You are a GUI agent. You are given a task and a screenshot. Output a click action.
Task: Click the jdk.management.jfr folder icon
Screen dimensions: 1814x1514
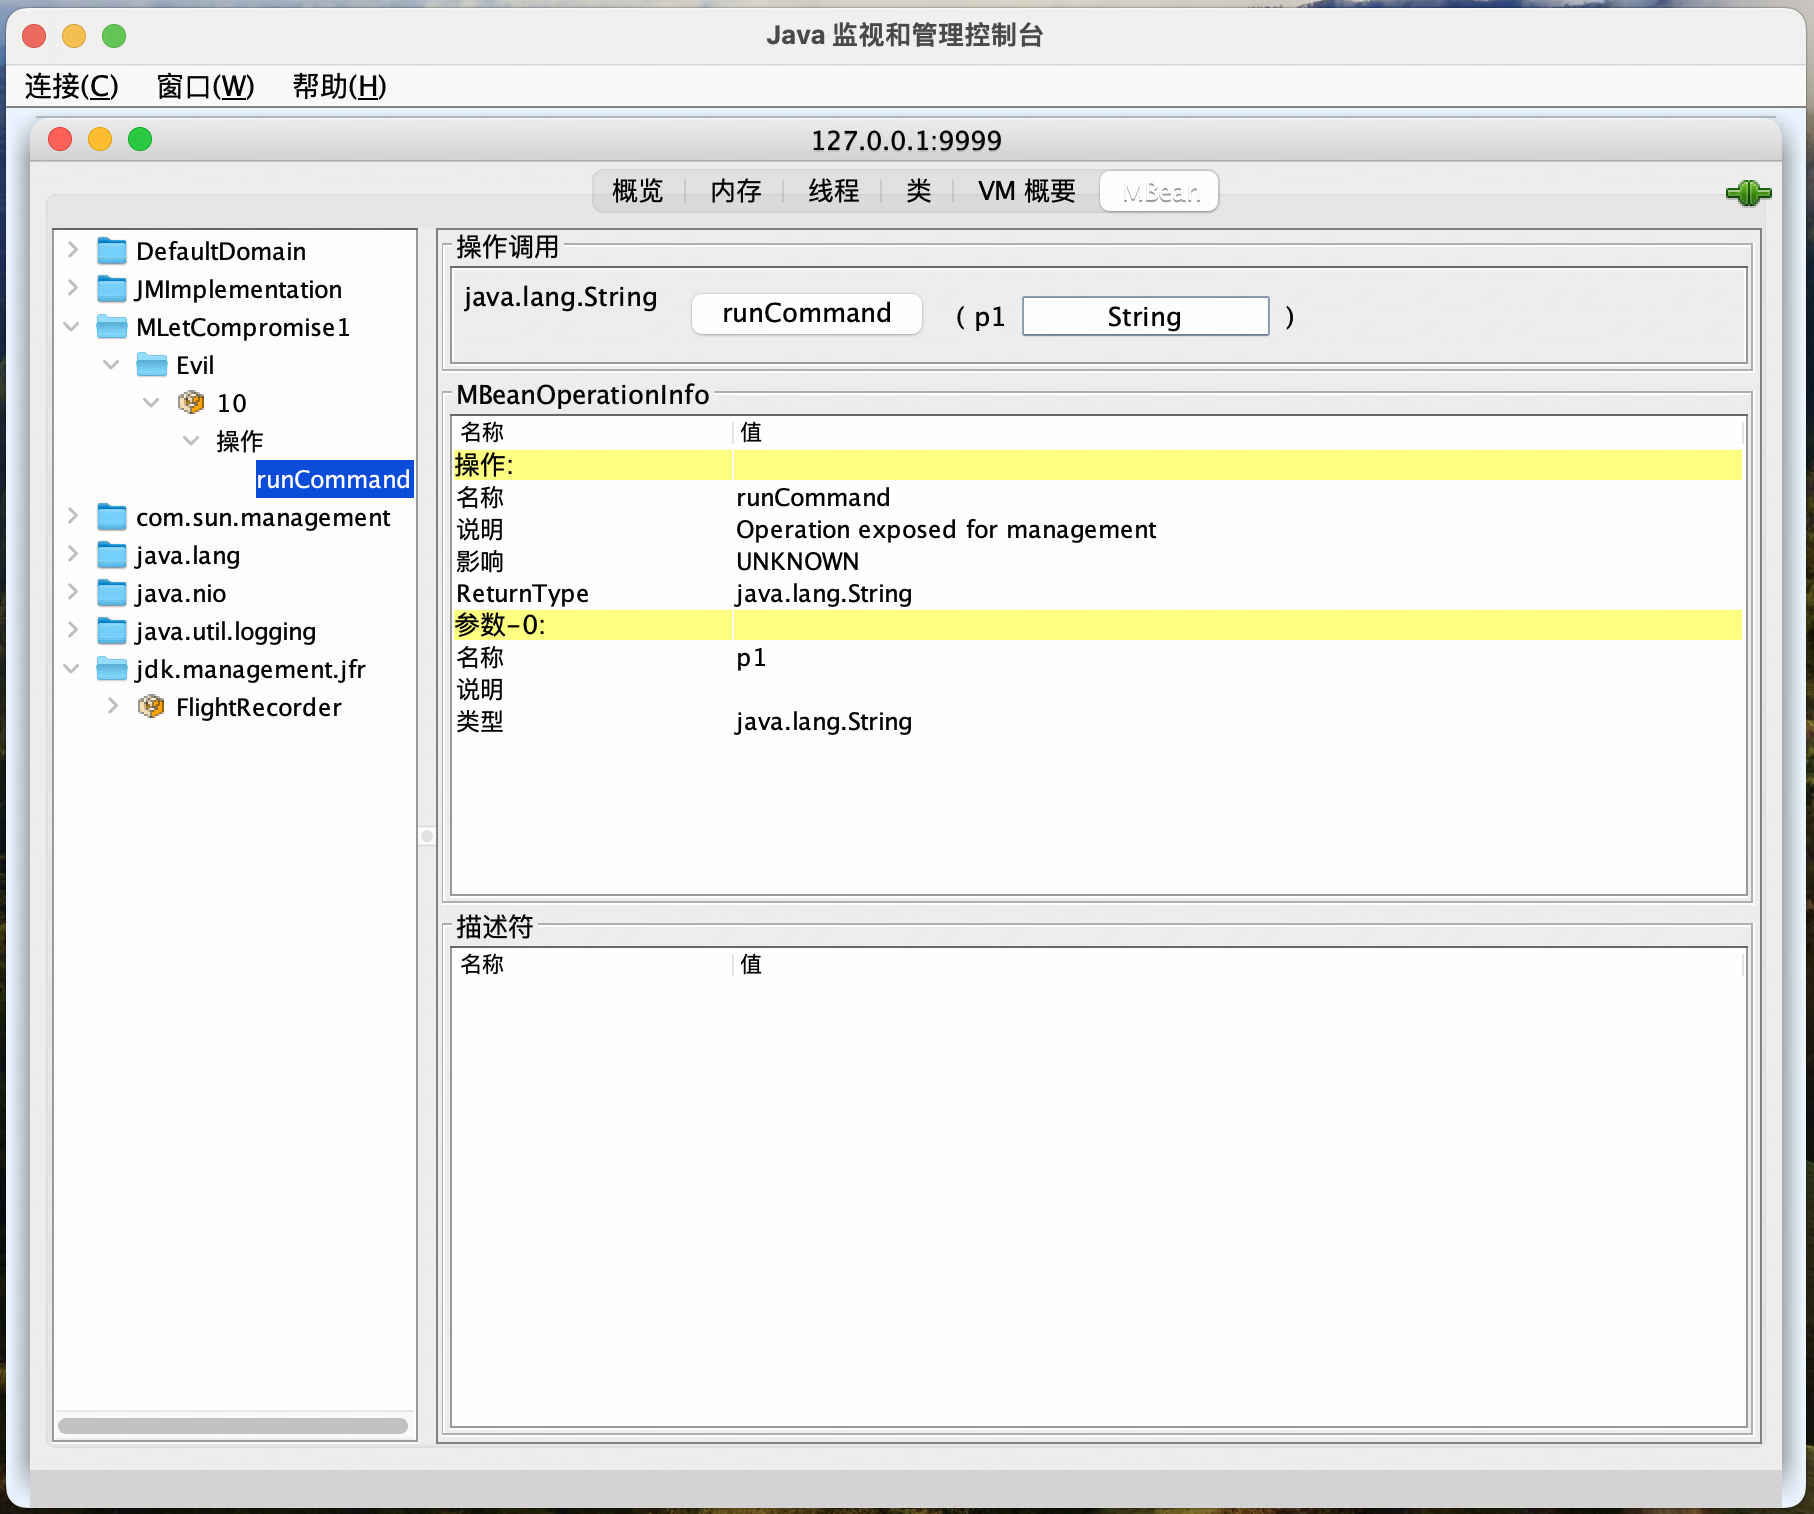112,668
